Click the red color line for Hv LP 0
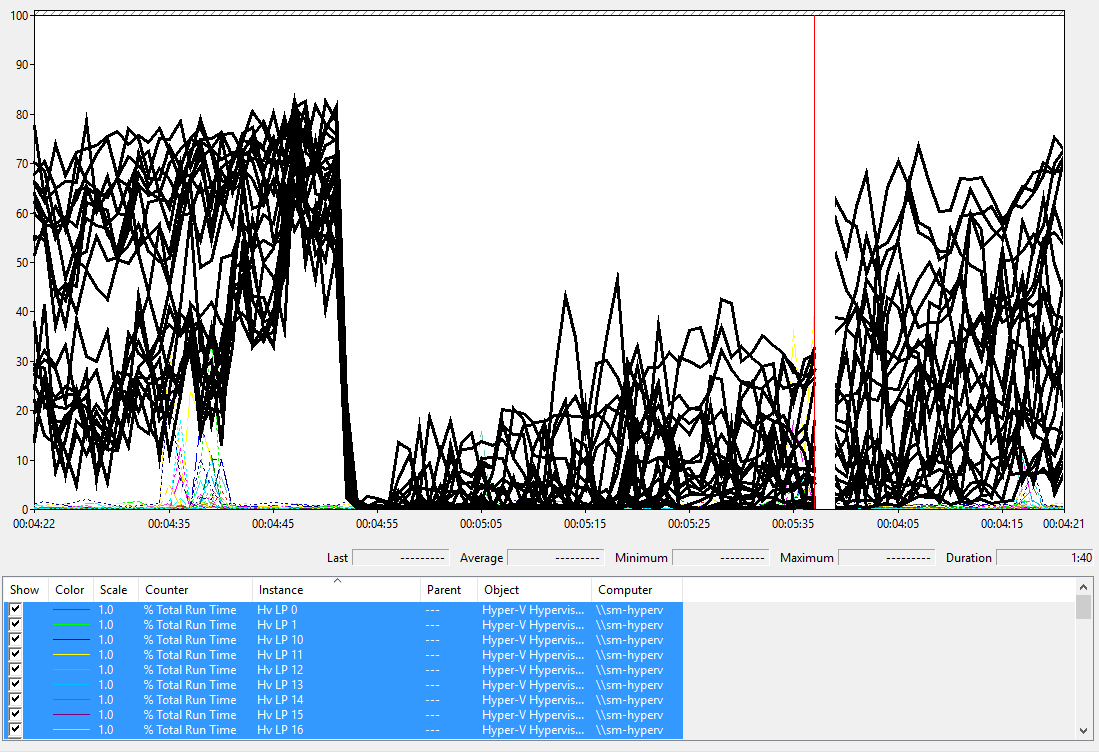The height and width of the screenshot is (753, 1099). click(x=71, y=610)
